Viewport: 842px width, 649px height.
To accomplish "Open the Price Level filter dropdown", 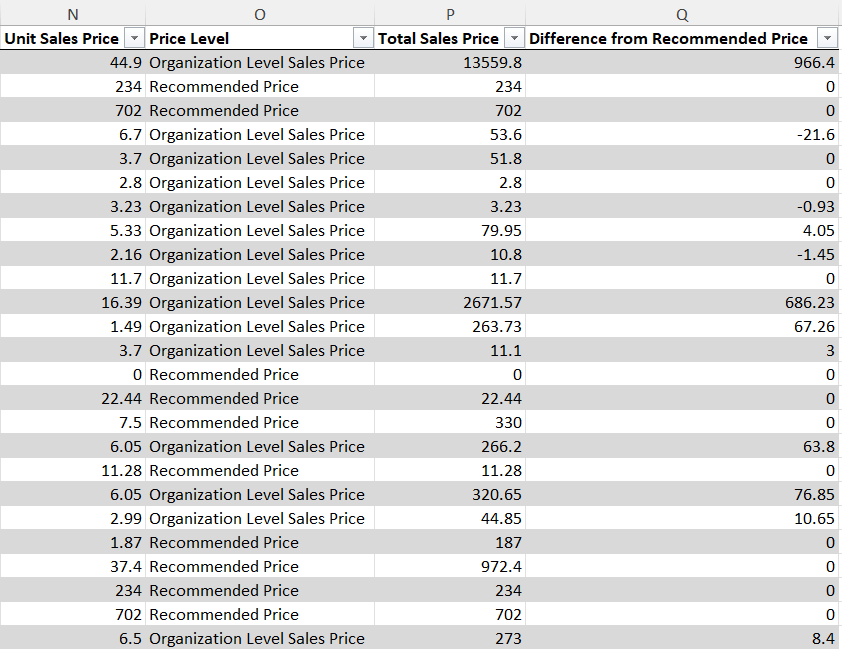I will pyautogui.click(x=363, y=39).
